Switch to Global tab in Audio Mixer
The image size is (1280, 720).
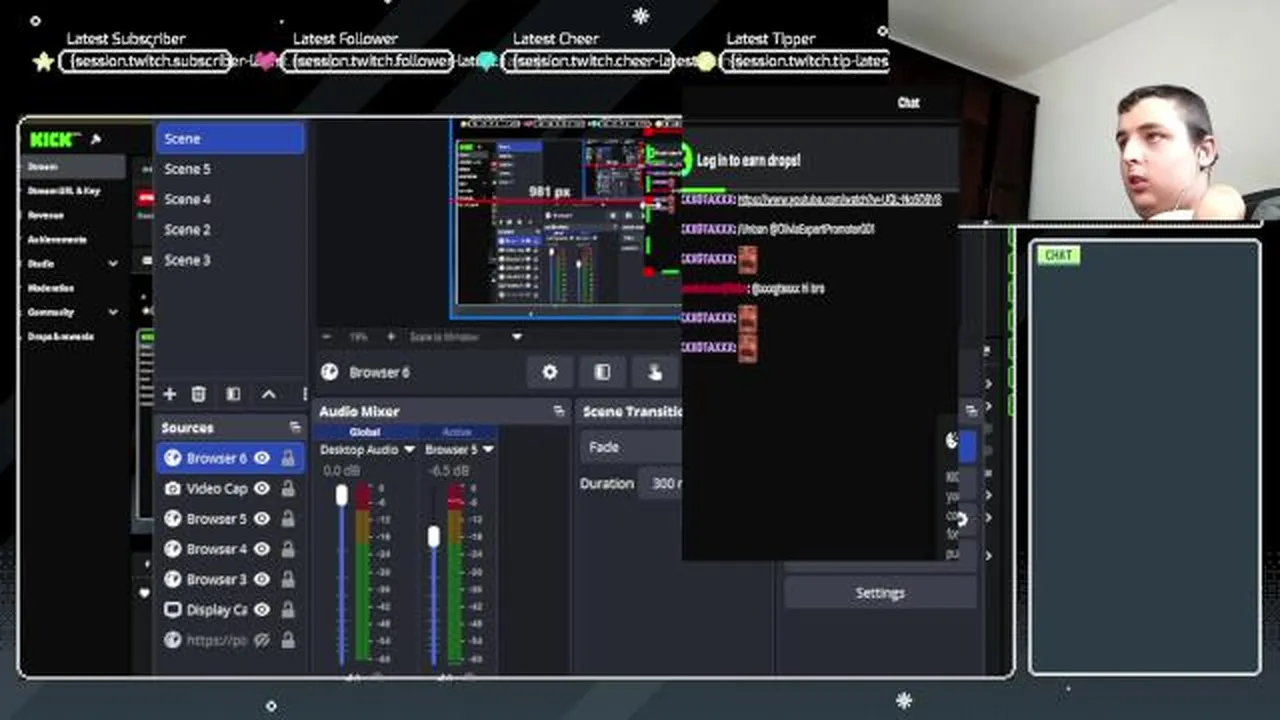tap(364, 432)
